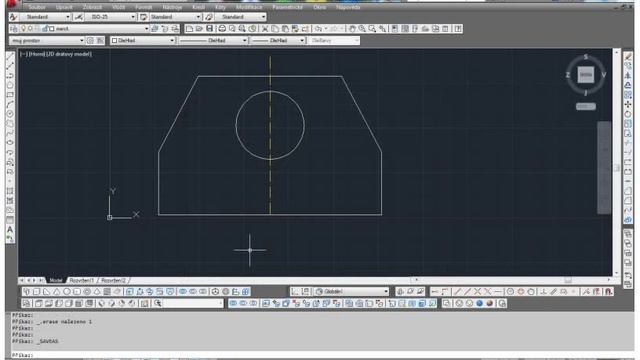Click the DleHlad color swatch box
Viewport: 640px width, 360px height.
[x=115, y=40]
